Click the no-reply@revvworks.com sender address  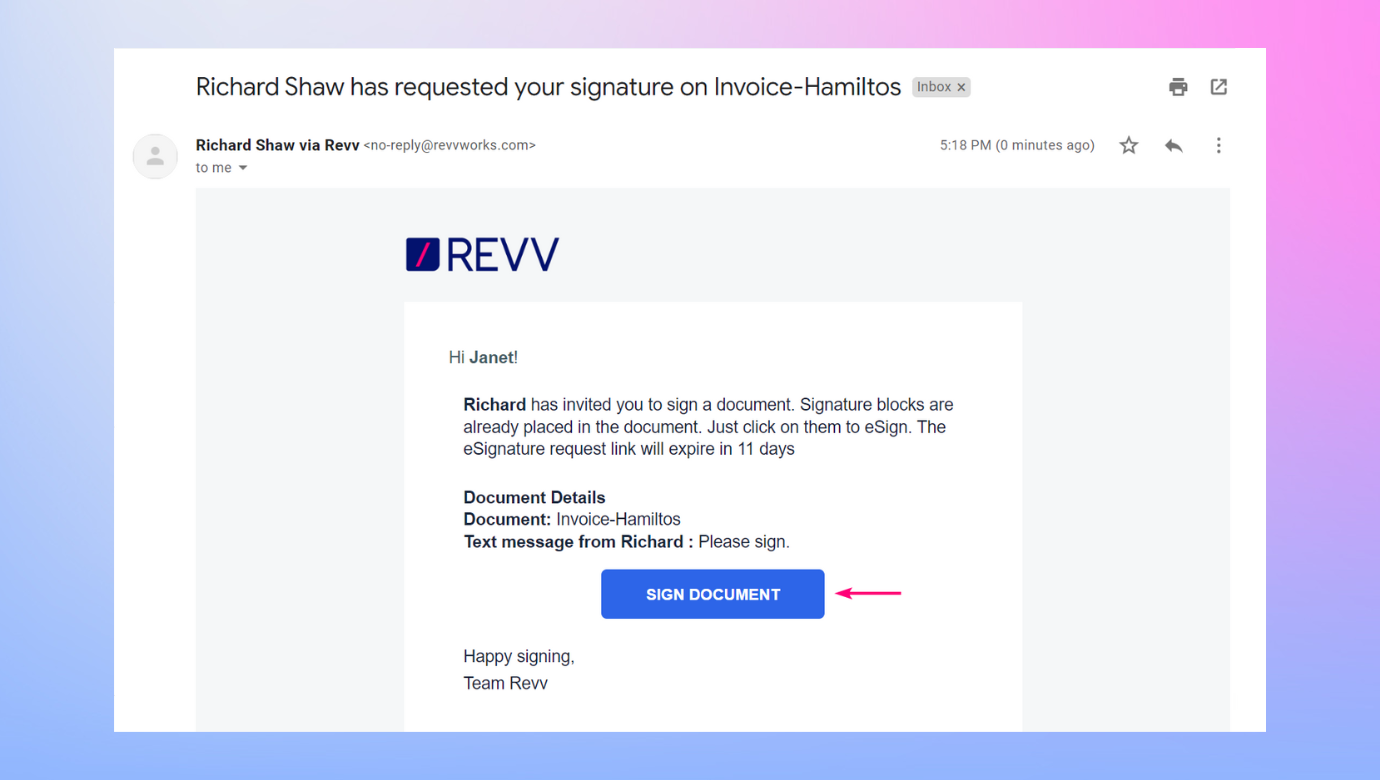coord(448,144)
